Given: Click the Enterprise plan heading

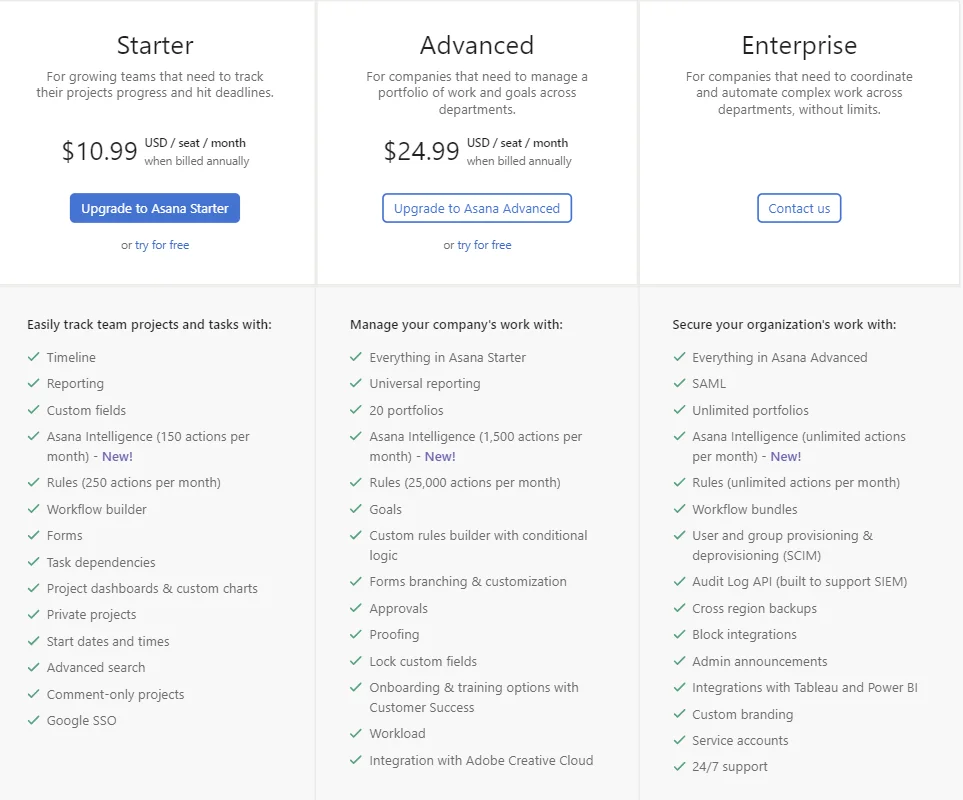Looking at the screenshot, I should (799, 45).
